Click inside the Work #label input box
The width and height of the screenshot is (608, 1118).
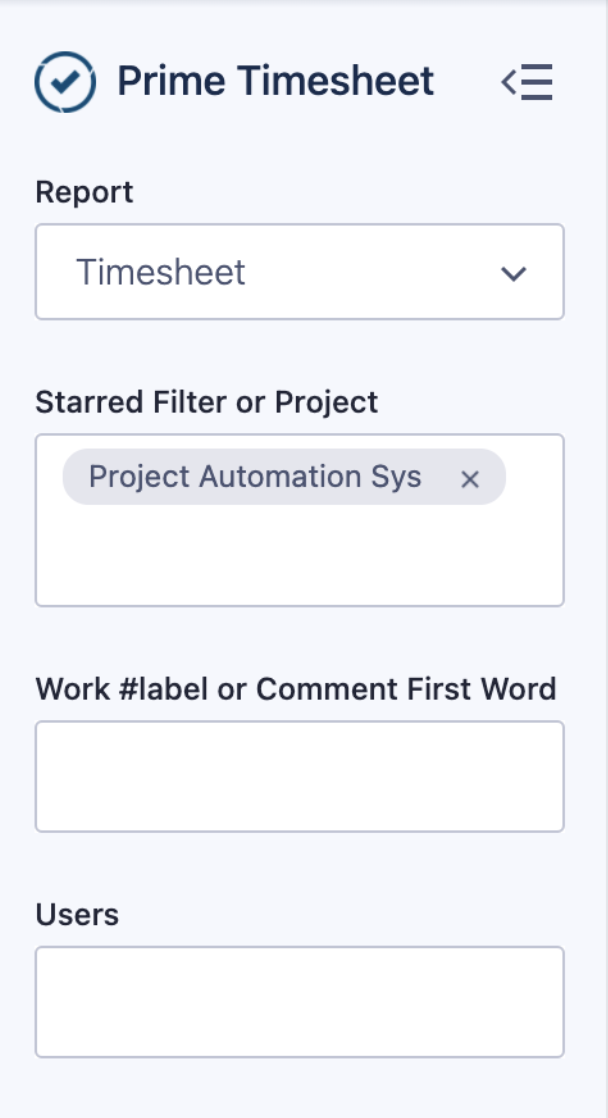[299, 776]
